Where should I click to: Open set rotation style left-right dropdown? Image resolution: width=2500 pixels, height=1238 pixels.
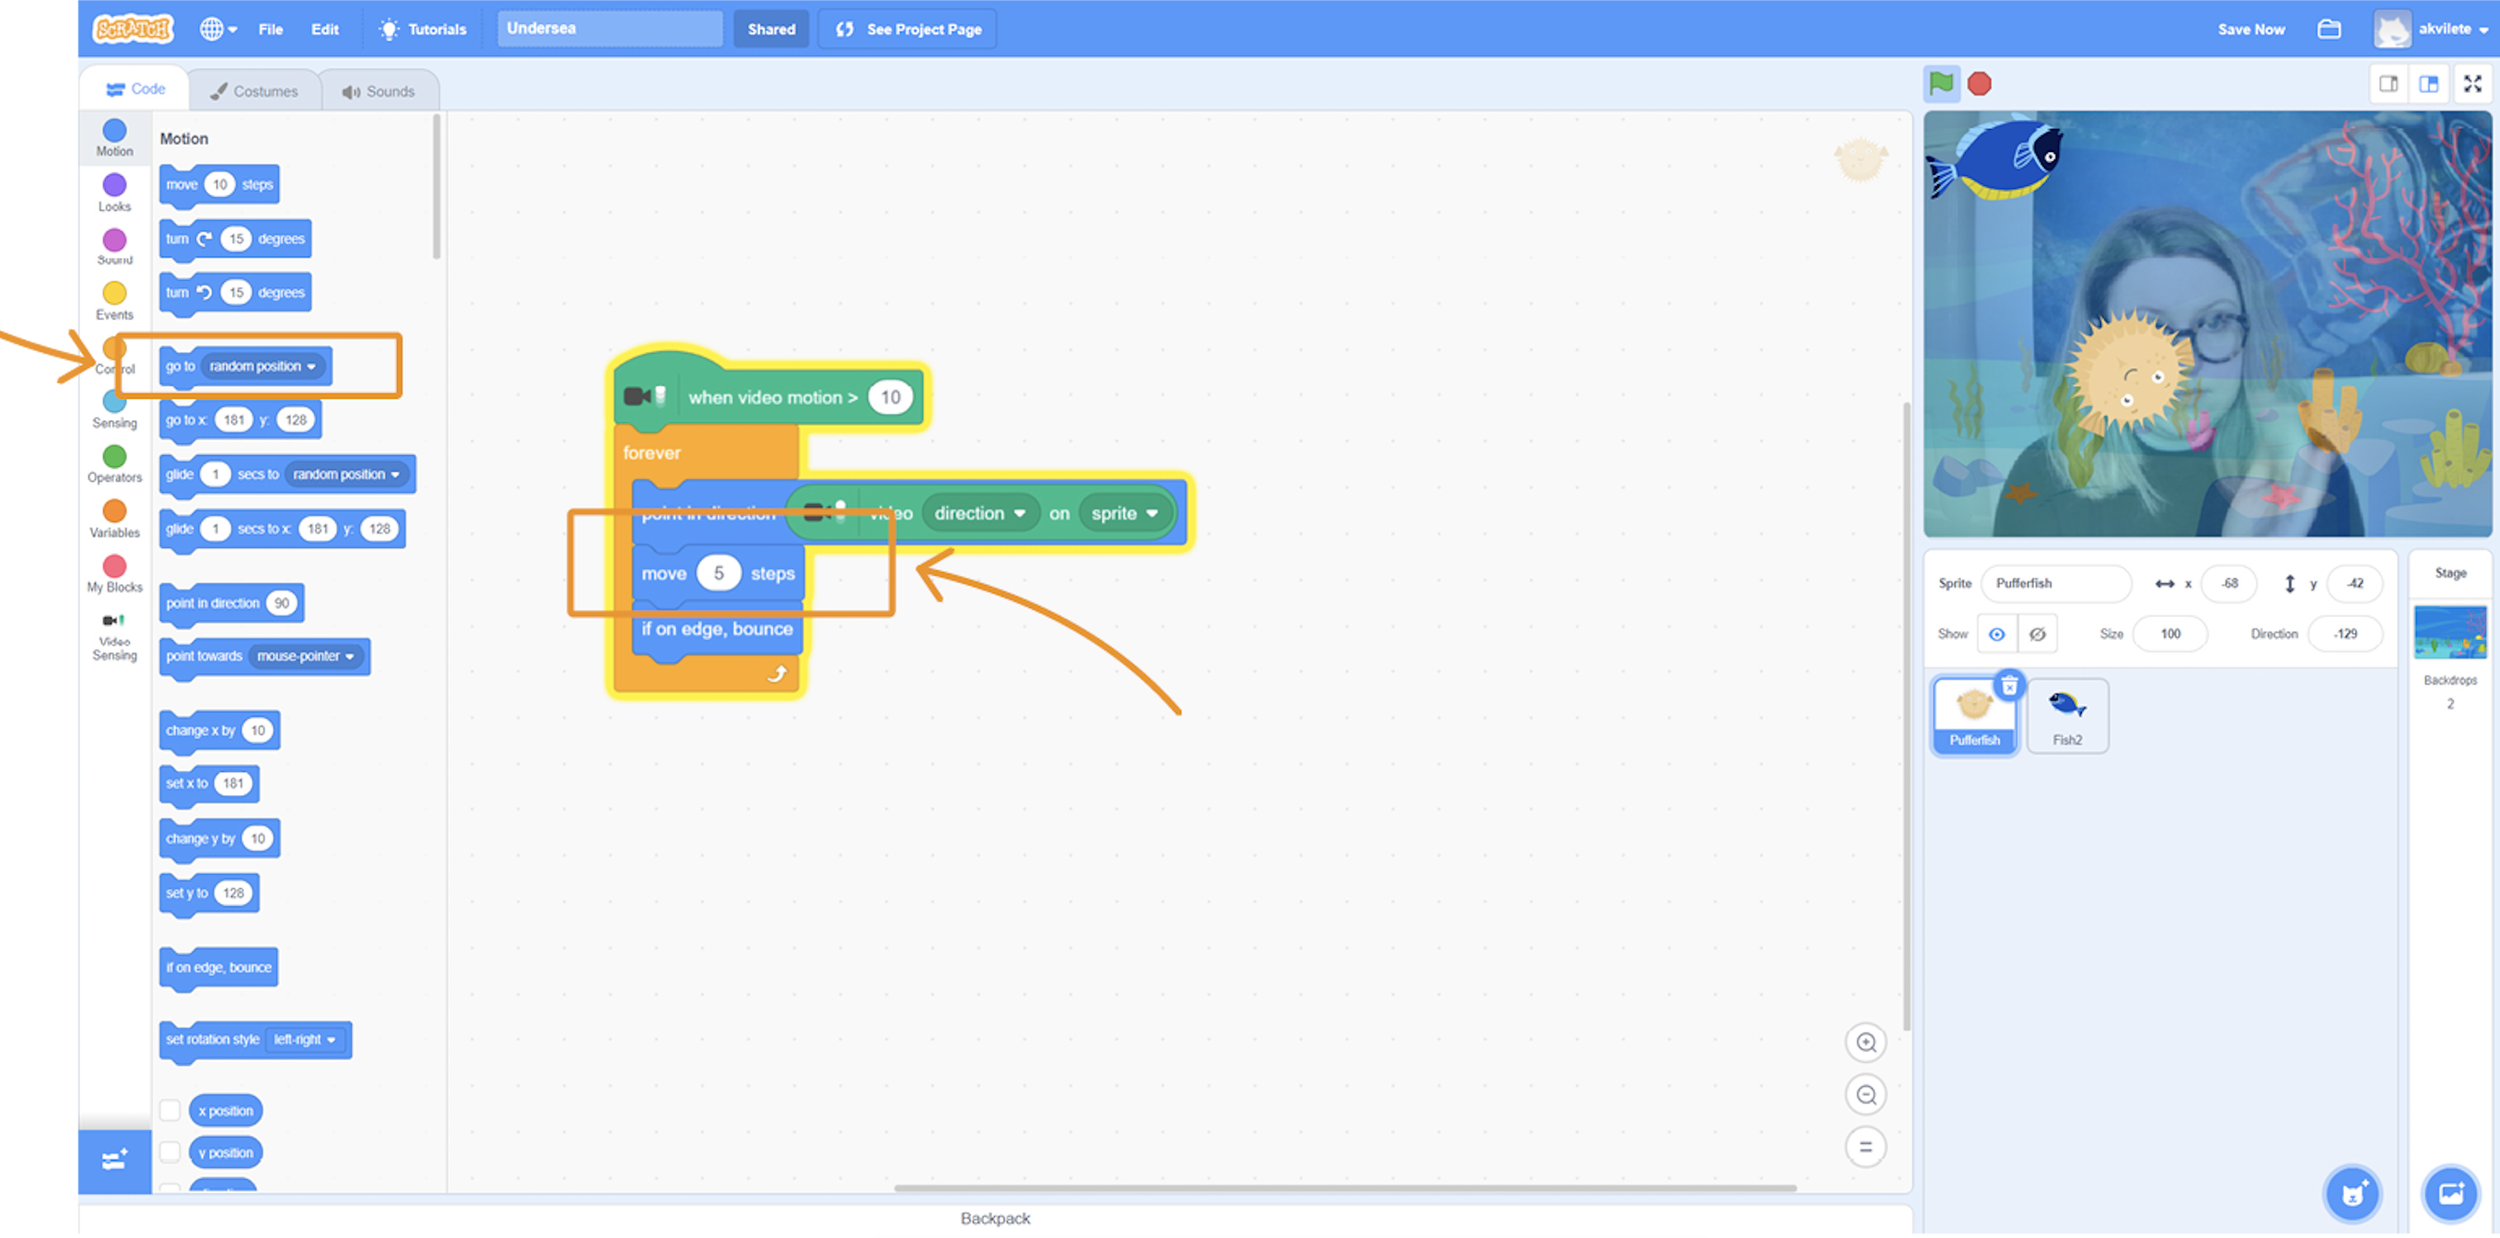tap(306, 1040)
